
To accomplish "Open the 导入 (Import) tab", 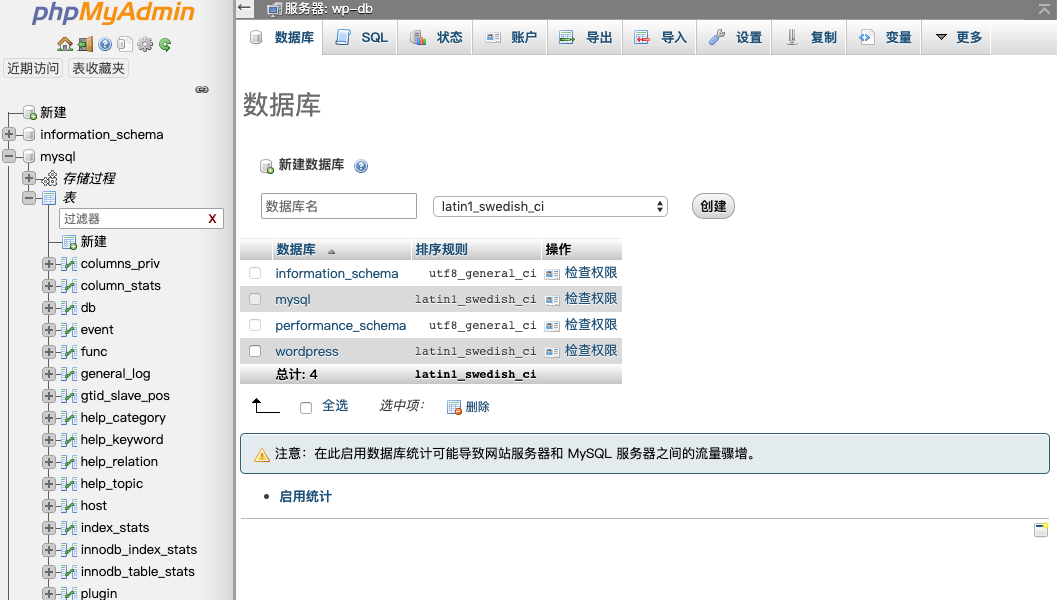I will [659, 36].
